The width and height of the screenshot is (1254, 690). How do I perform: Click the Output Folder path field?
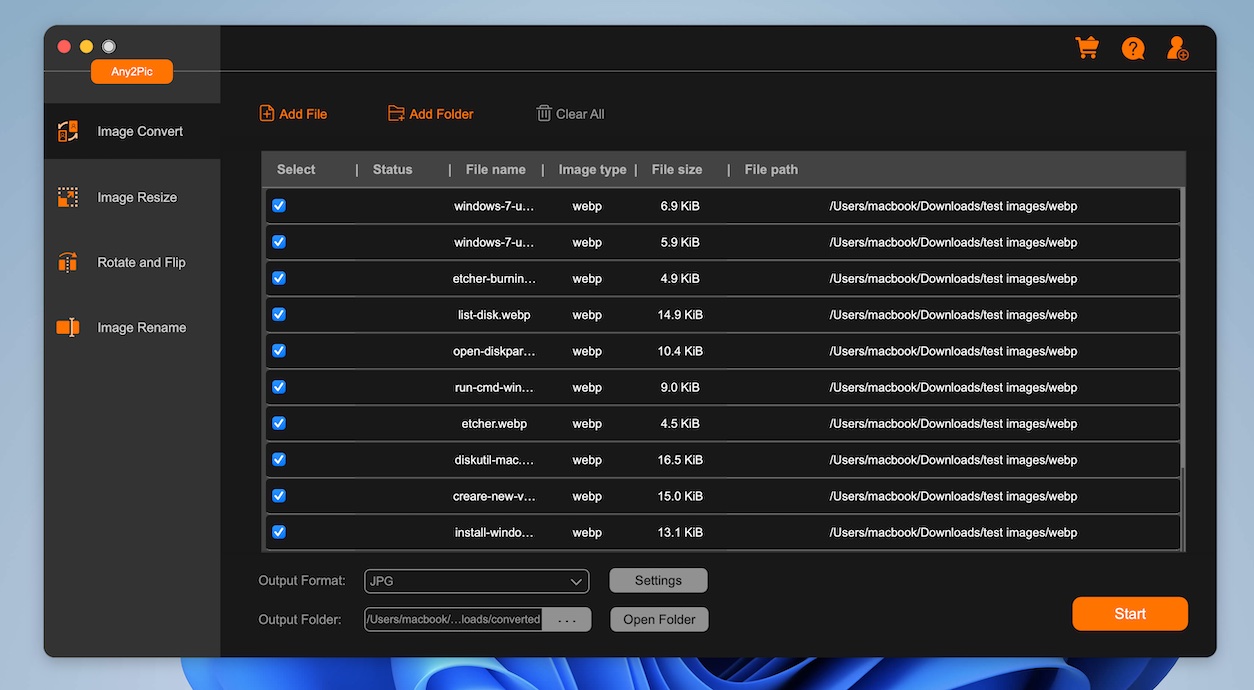tap(453, 620)
